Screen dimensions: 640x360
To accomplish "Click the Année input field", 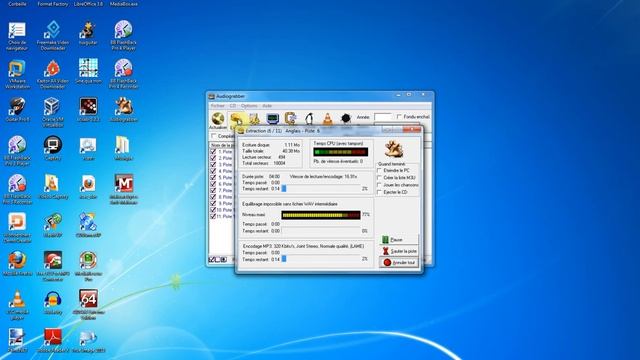I will pyautogui.click(x=382, y=117).
